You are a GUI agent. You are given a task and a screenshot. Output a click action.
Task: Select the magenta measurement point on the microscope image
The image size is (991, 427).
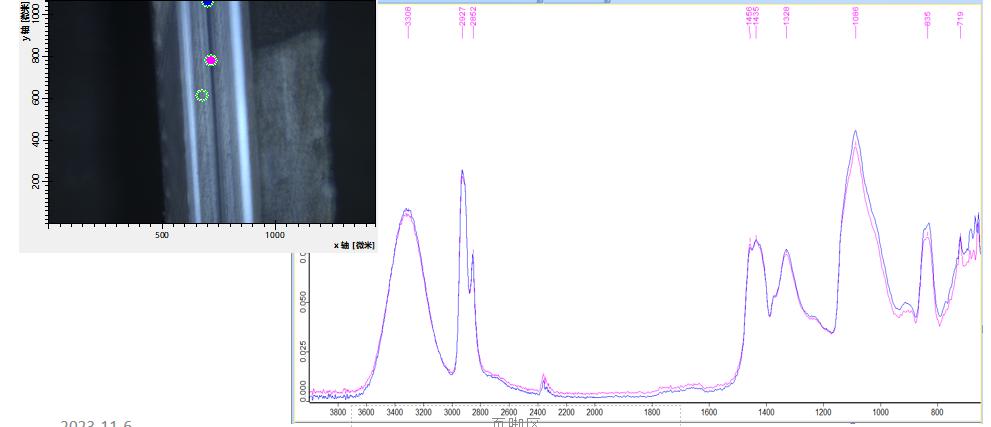(211, 61)
